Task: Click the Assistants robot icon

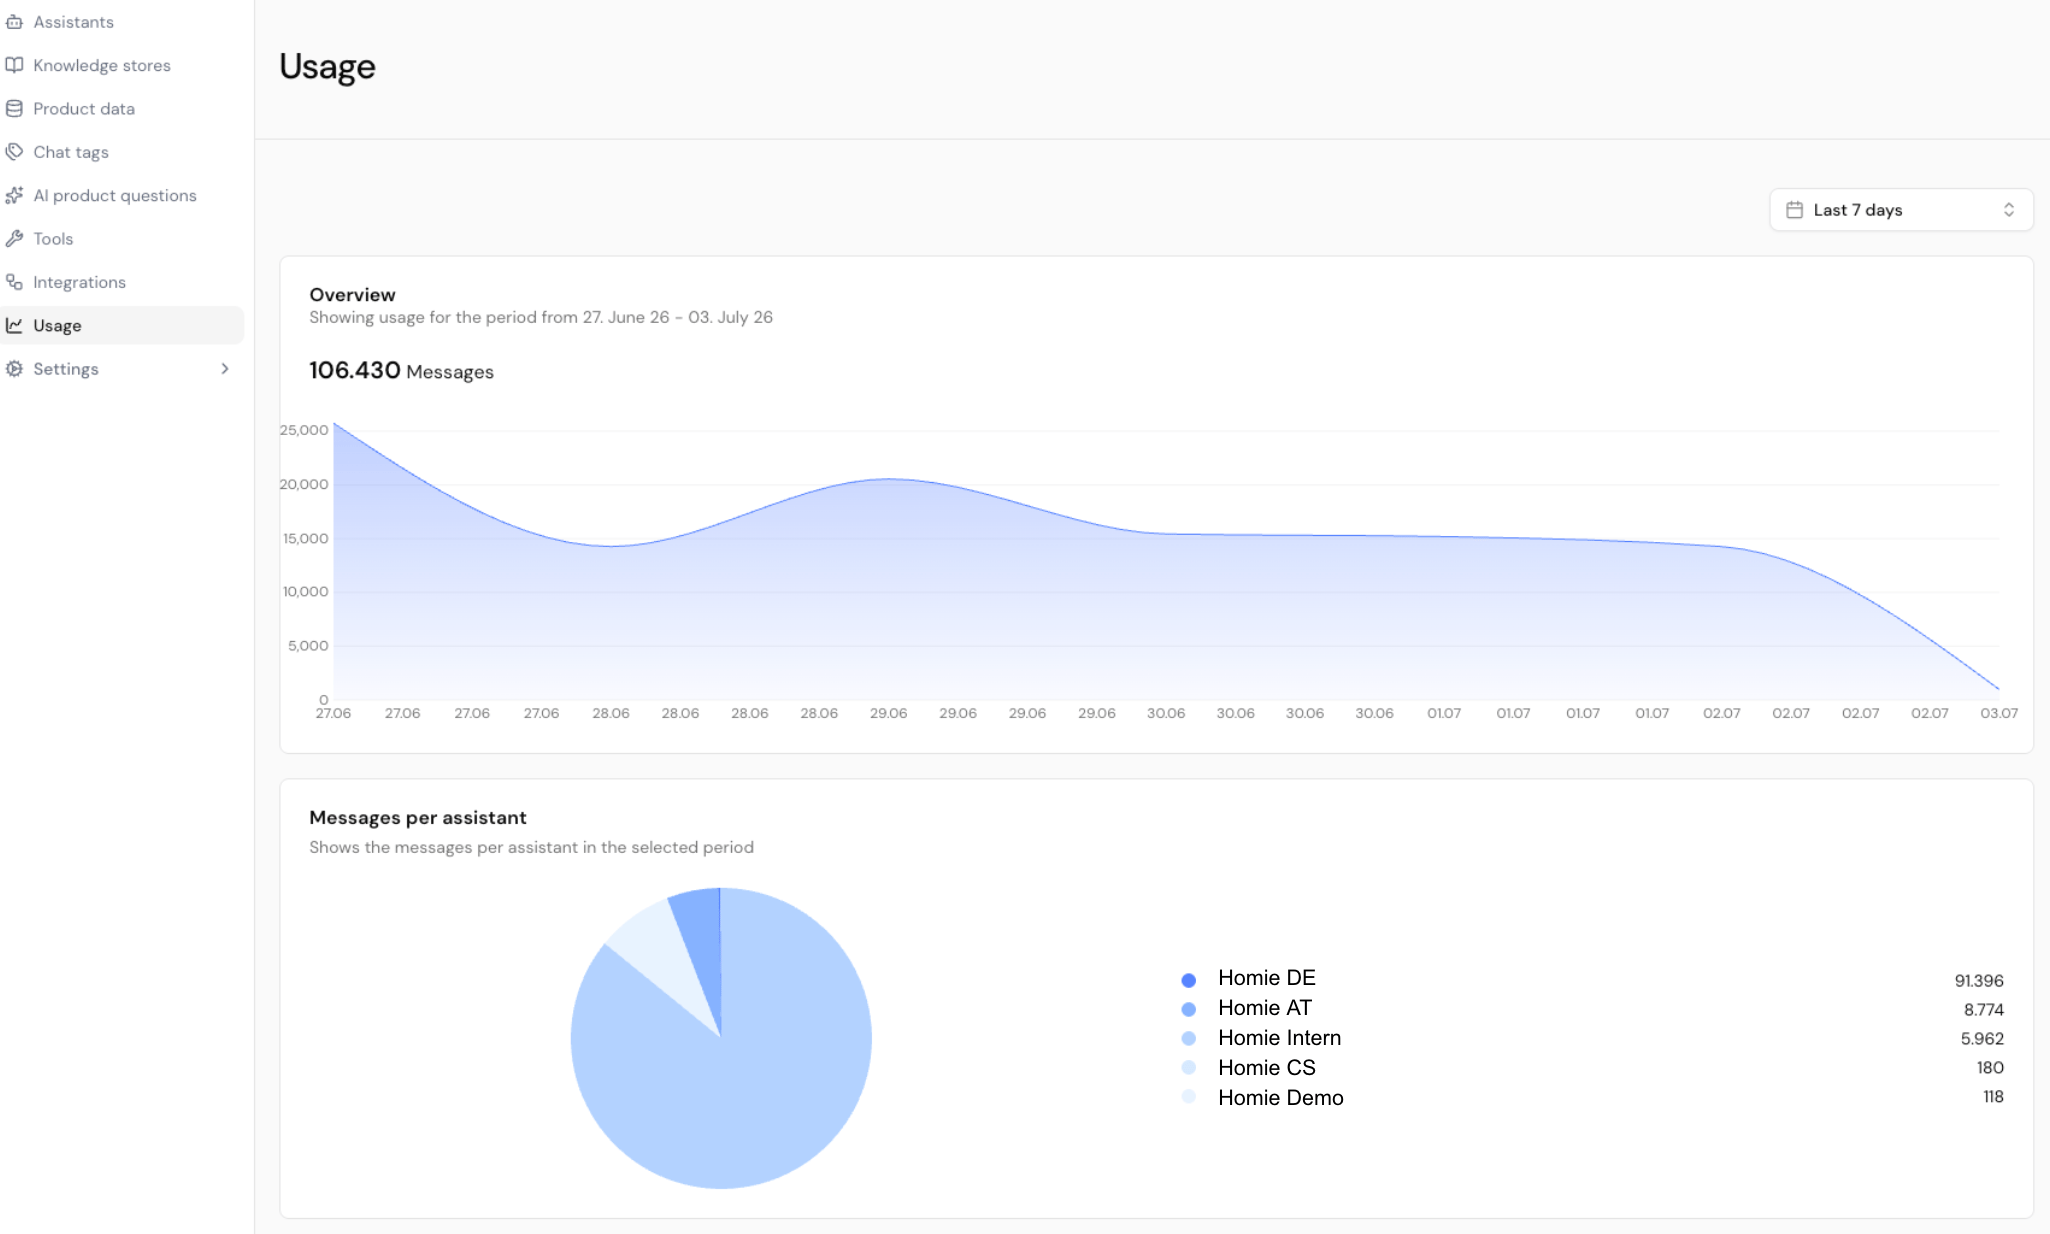Action: click(14, 22)
